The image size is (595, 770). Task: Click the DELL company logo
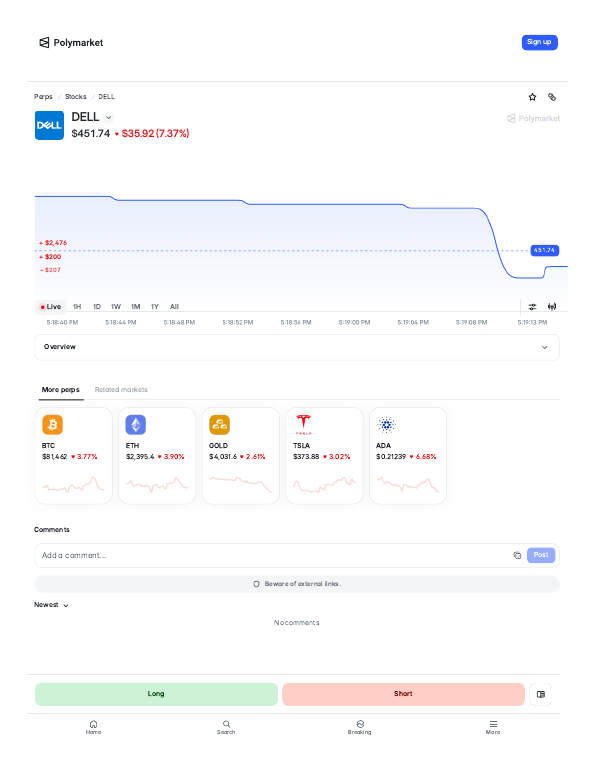click(x=49, y=125)
